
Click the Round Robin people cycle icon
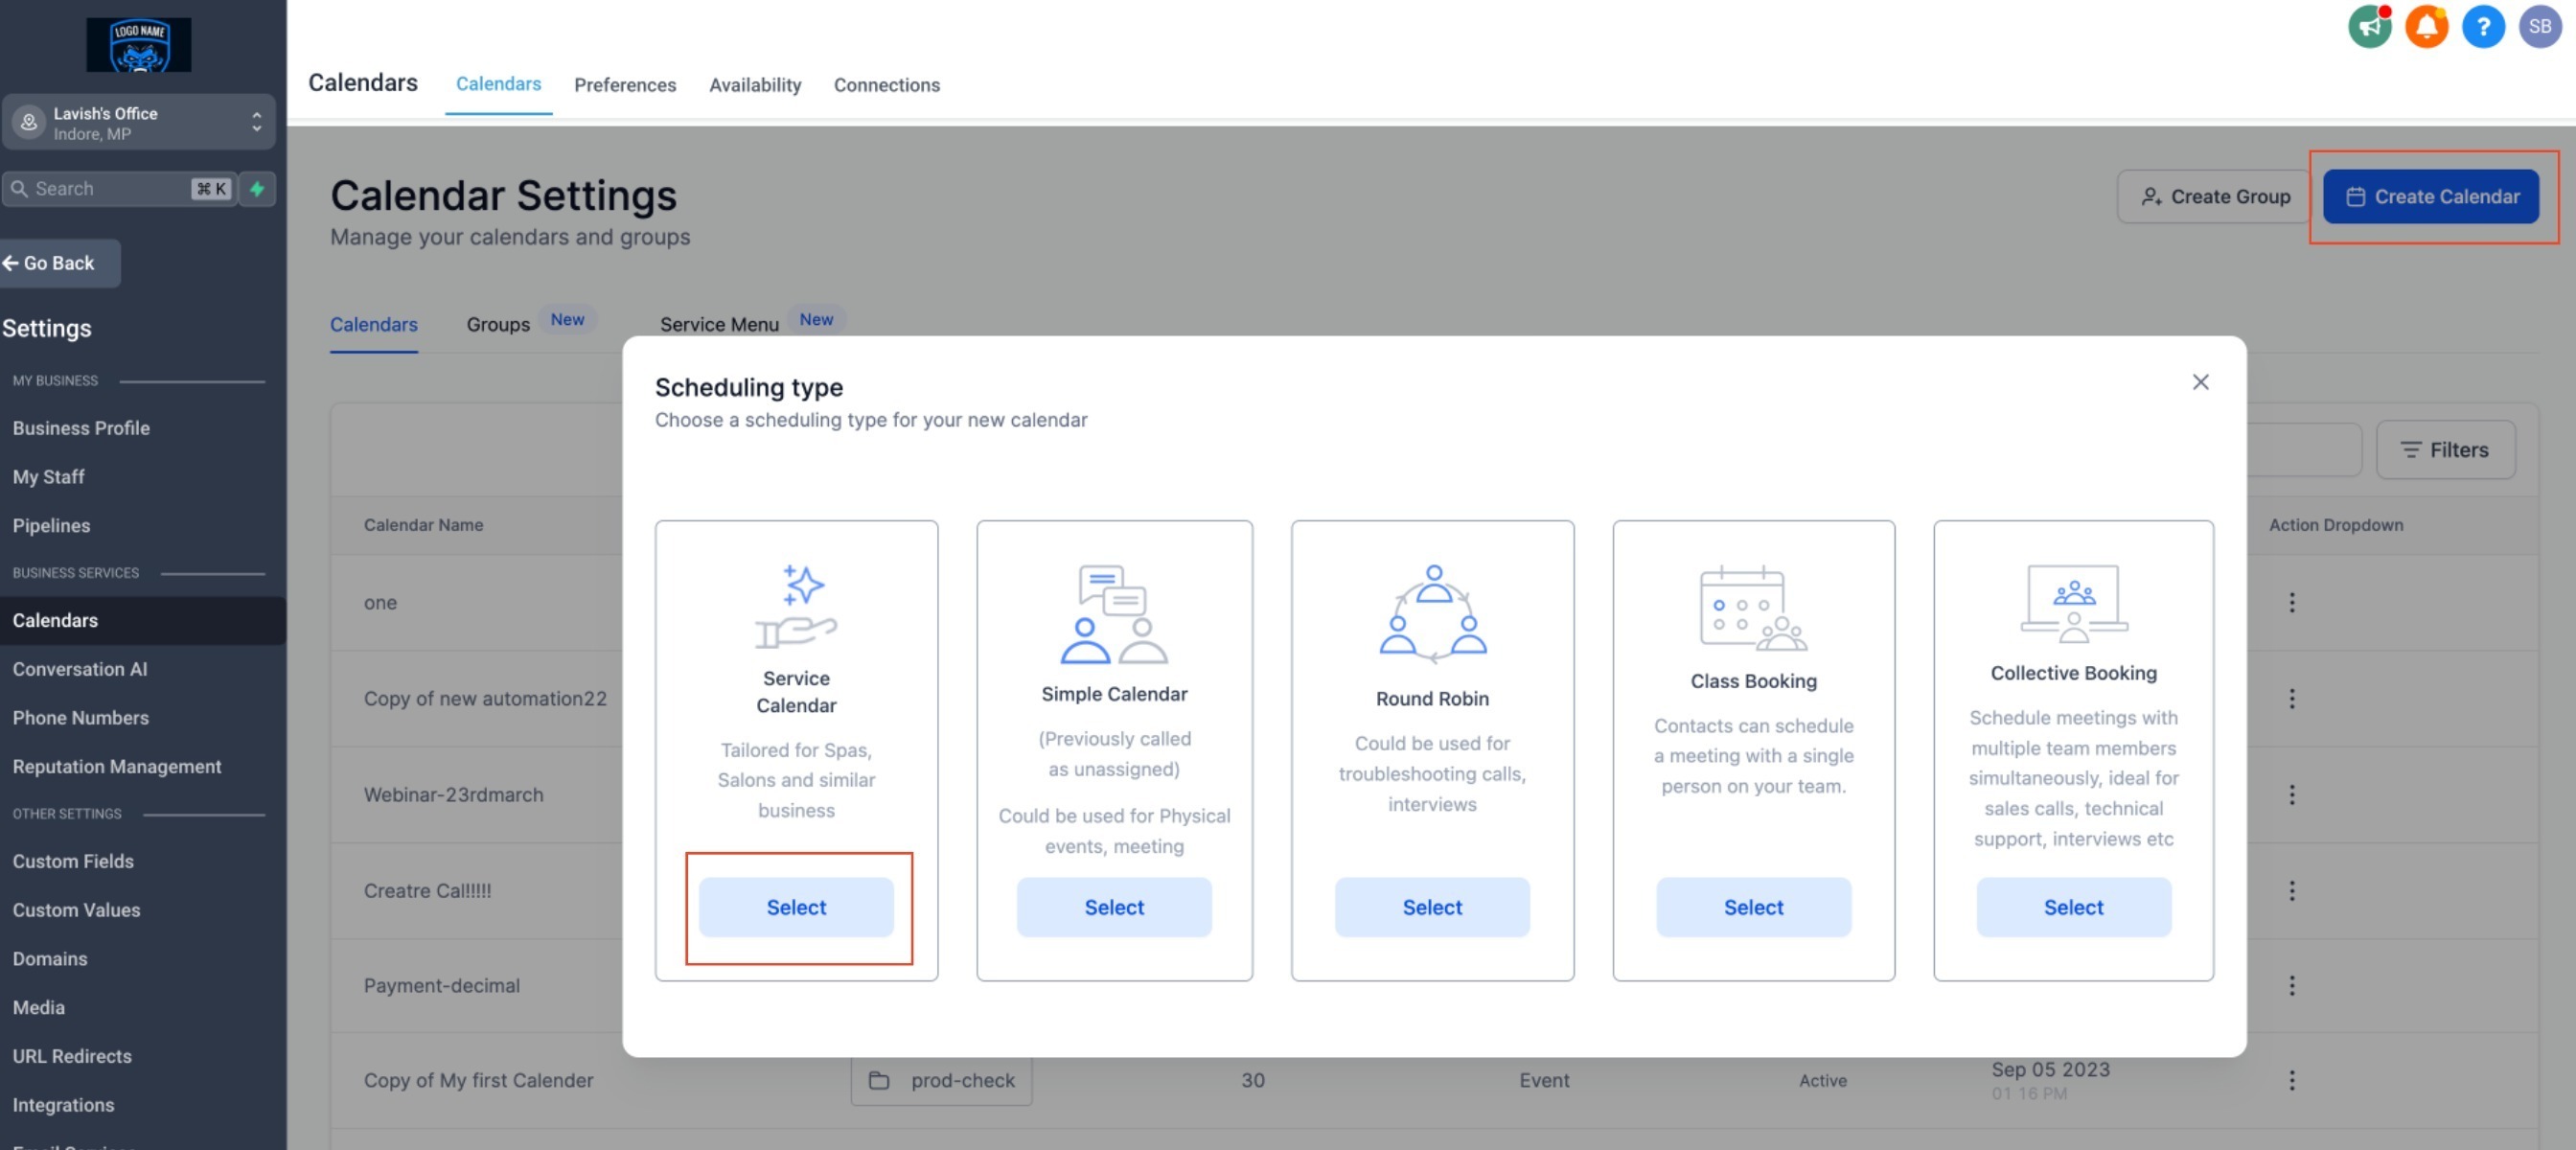(1432, 614)
